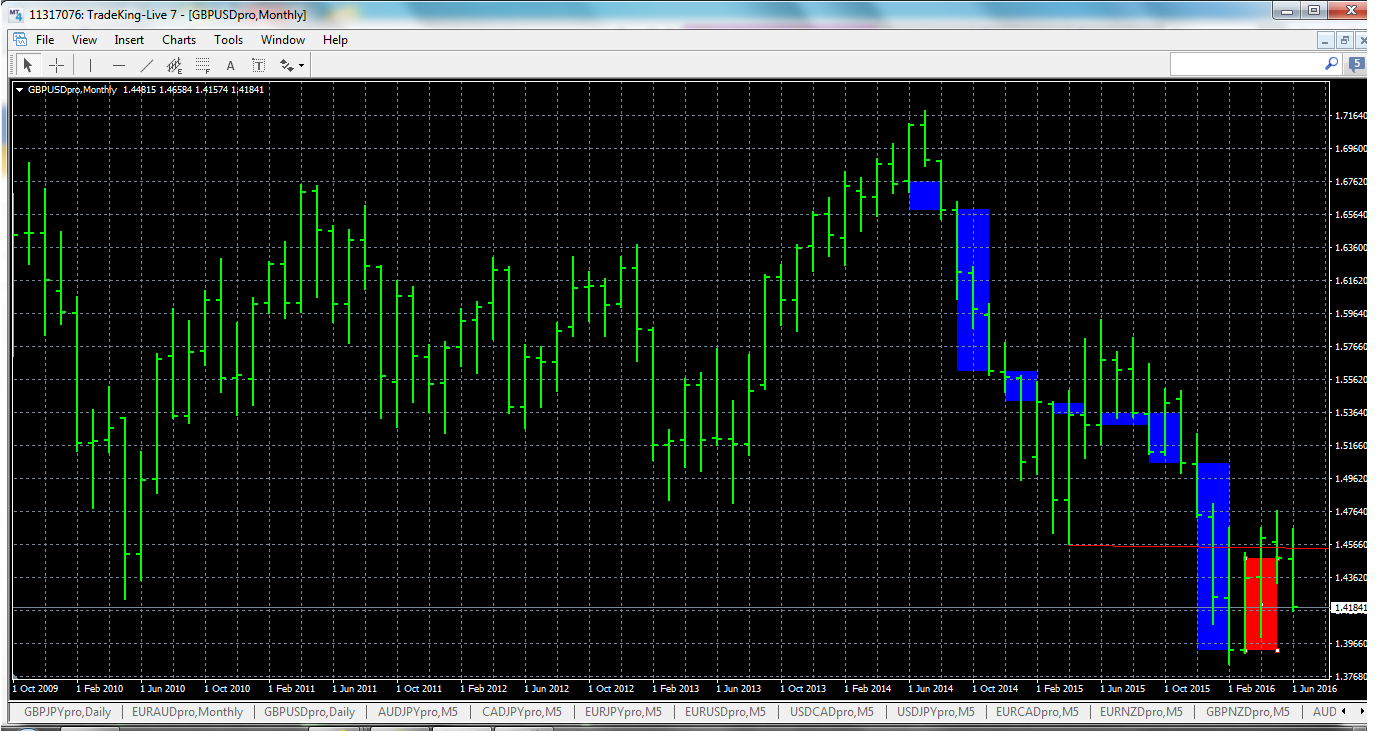Select the Trendline drawing tool
Screen dimensions: 1382x731
coord(146,64)
